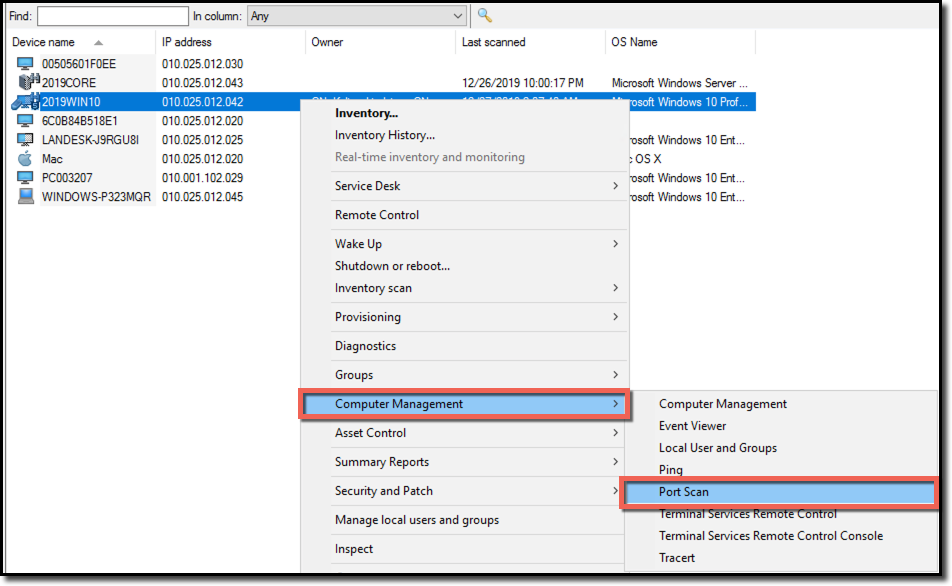Click the WINDOWS-P323MQR computer icon
This screenshot has width=952, height=586.
[x=26, y=197]
